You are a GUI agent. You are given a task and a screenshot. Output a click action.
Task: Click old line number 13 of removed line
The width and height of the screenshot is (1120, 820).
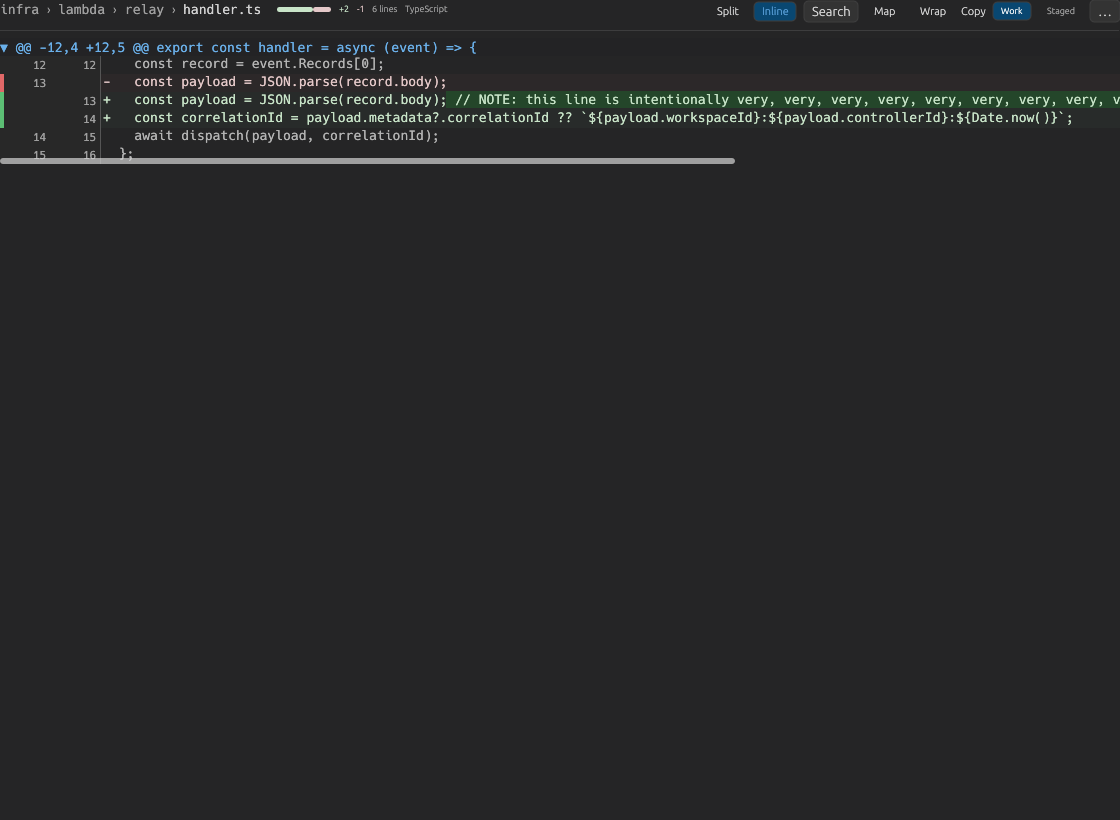click(39, 83)
